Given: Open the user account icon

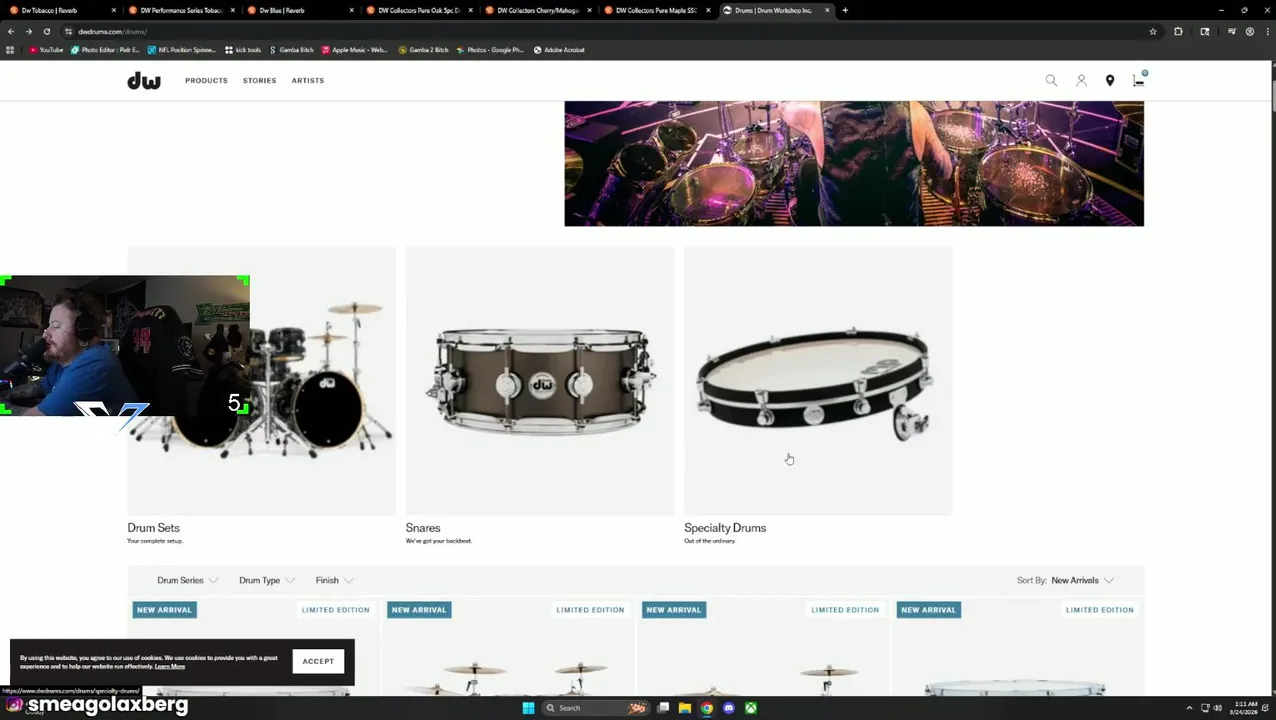Looking at the screenshot, I should [1081, 80].
